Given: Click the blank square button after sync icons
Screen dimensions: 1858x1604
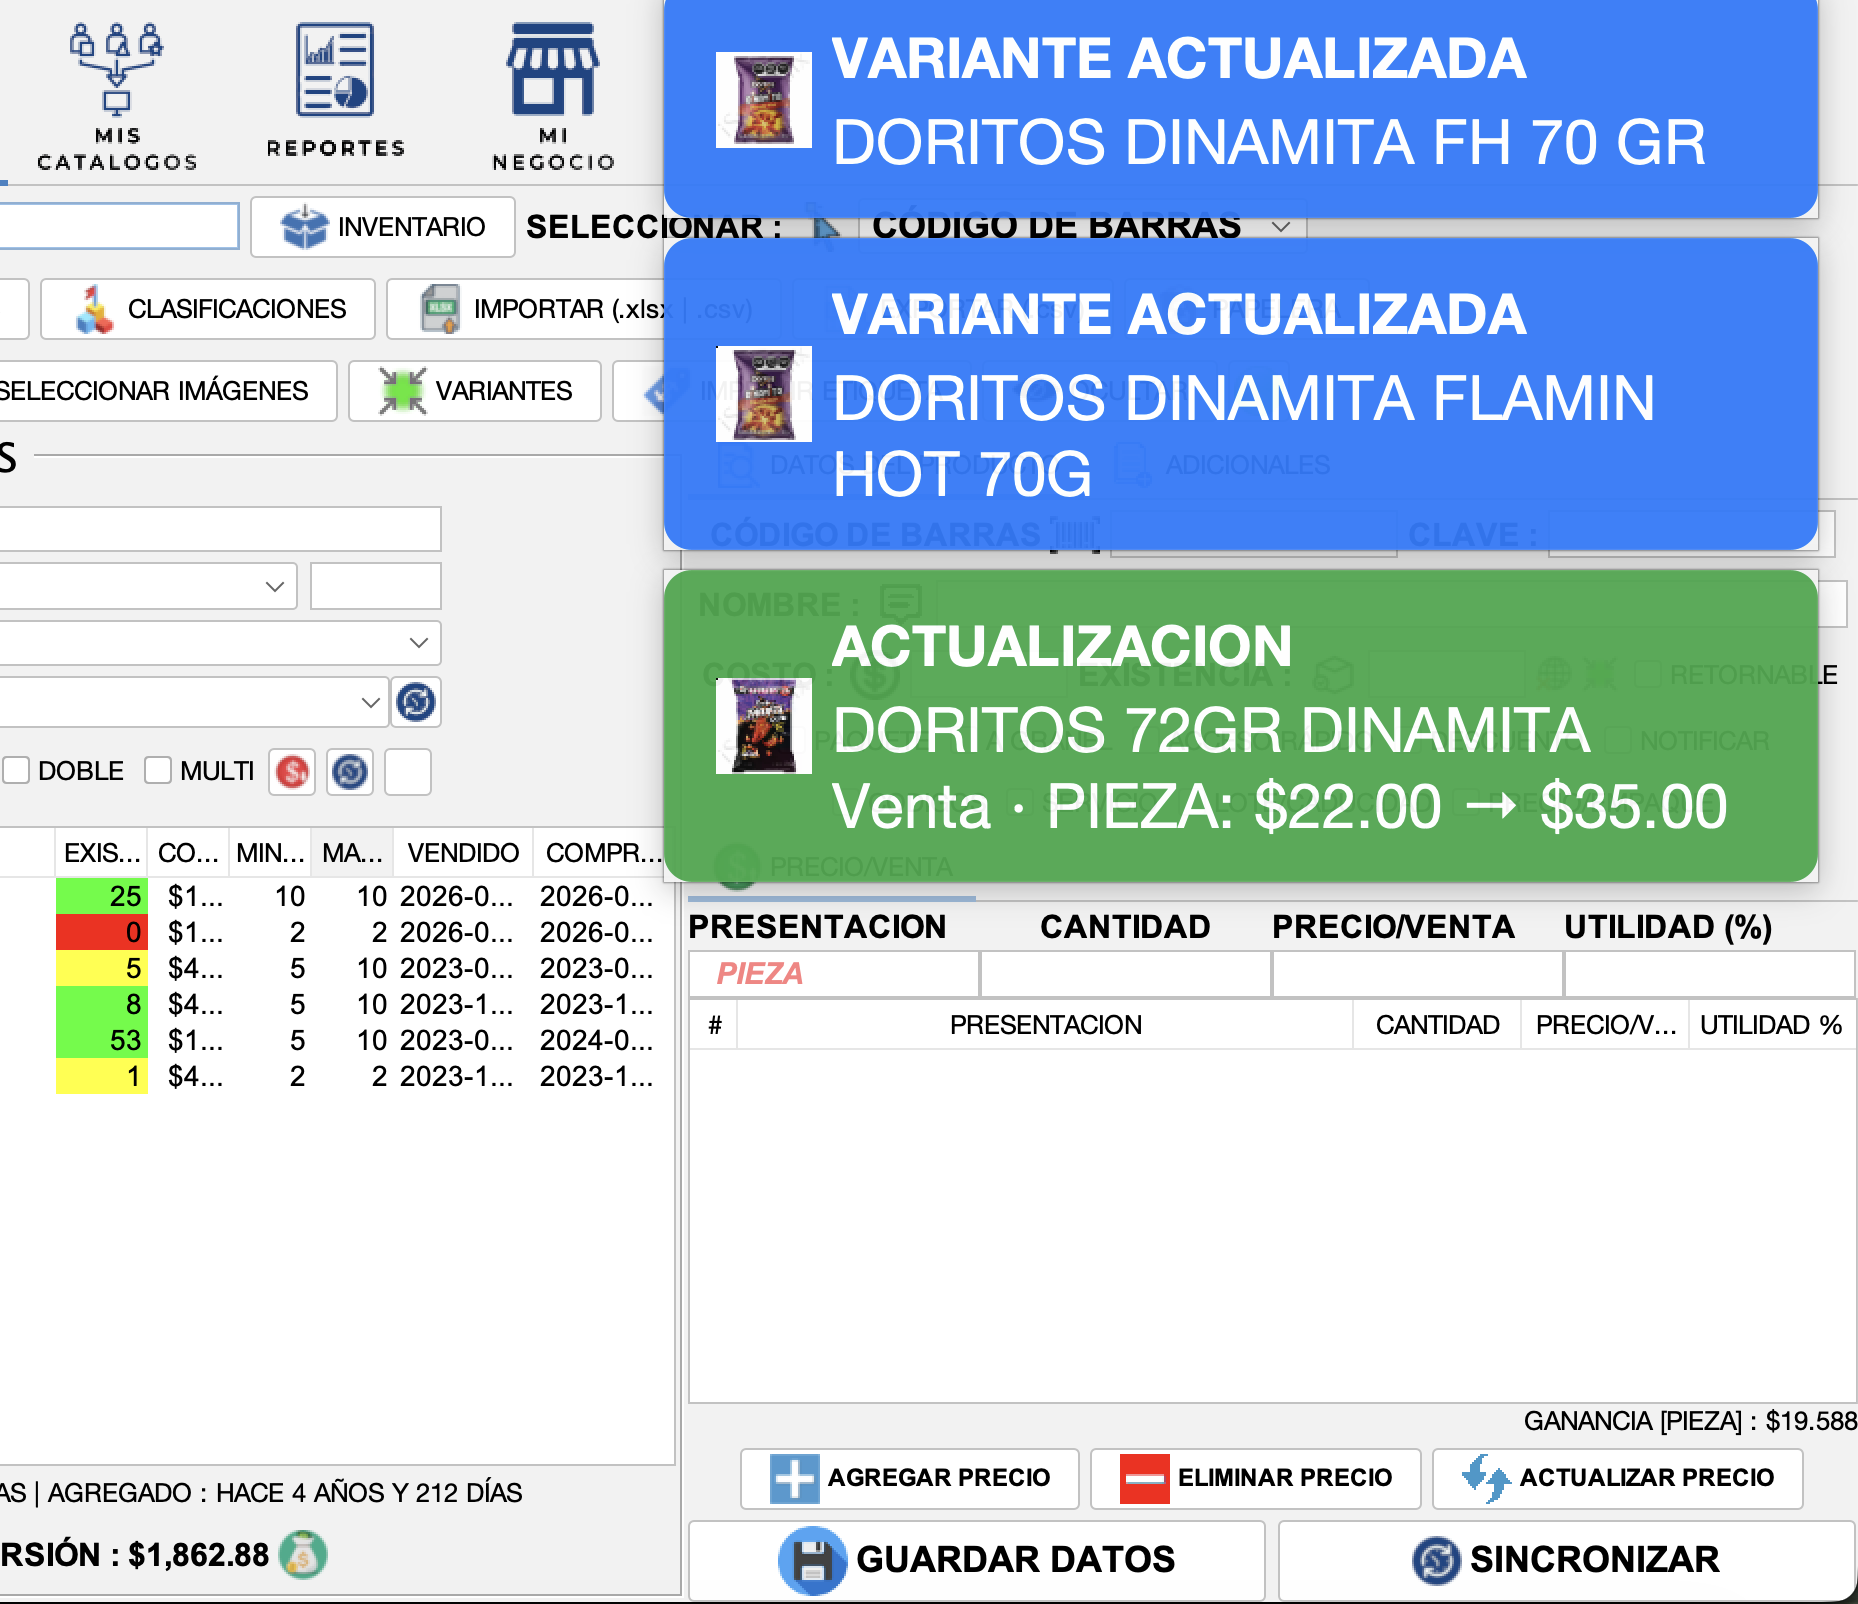Looking at the screenshot, I should [x=408, y=772].
